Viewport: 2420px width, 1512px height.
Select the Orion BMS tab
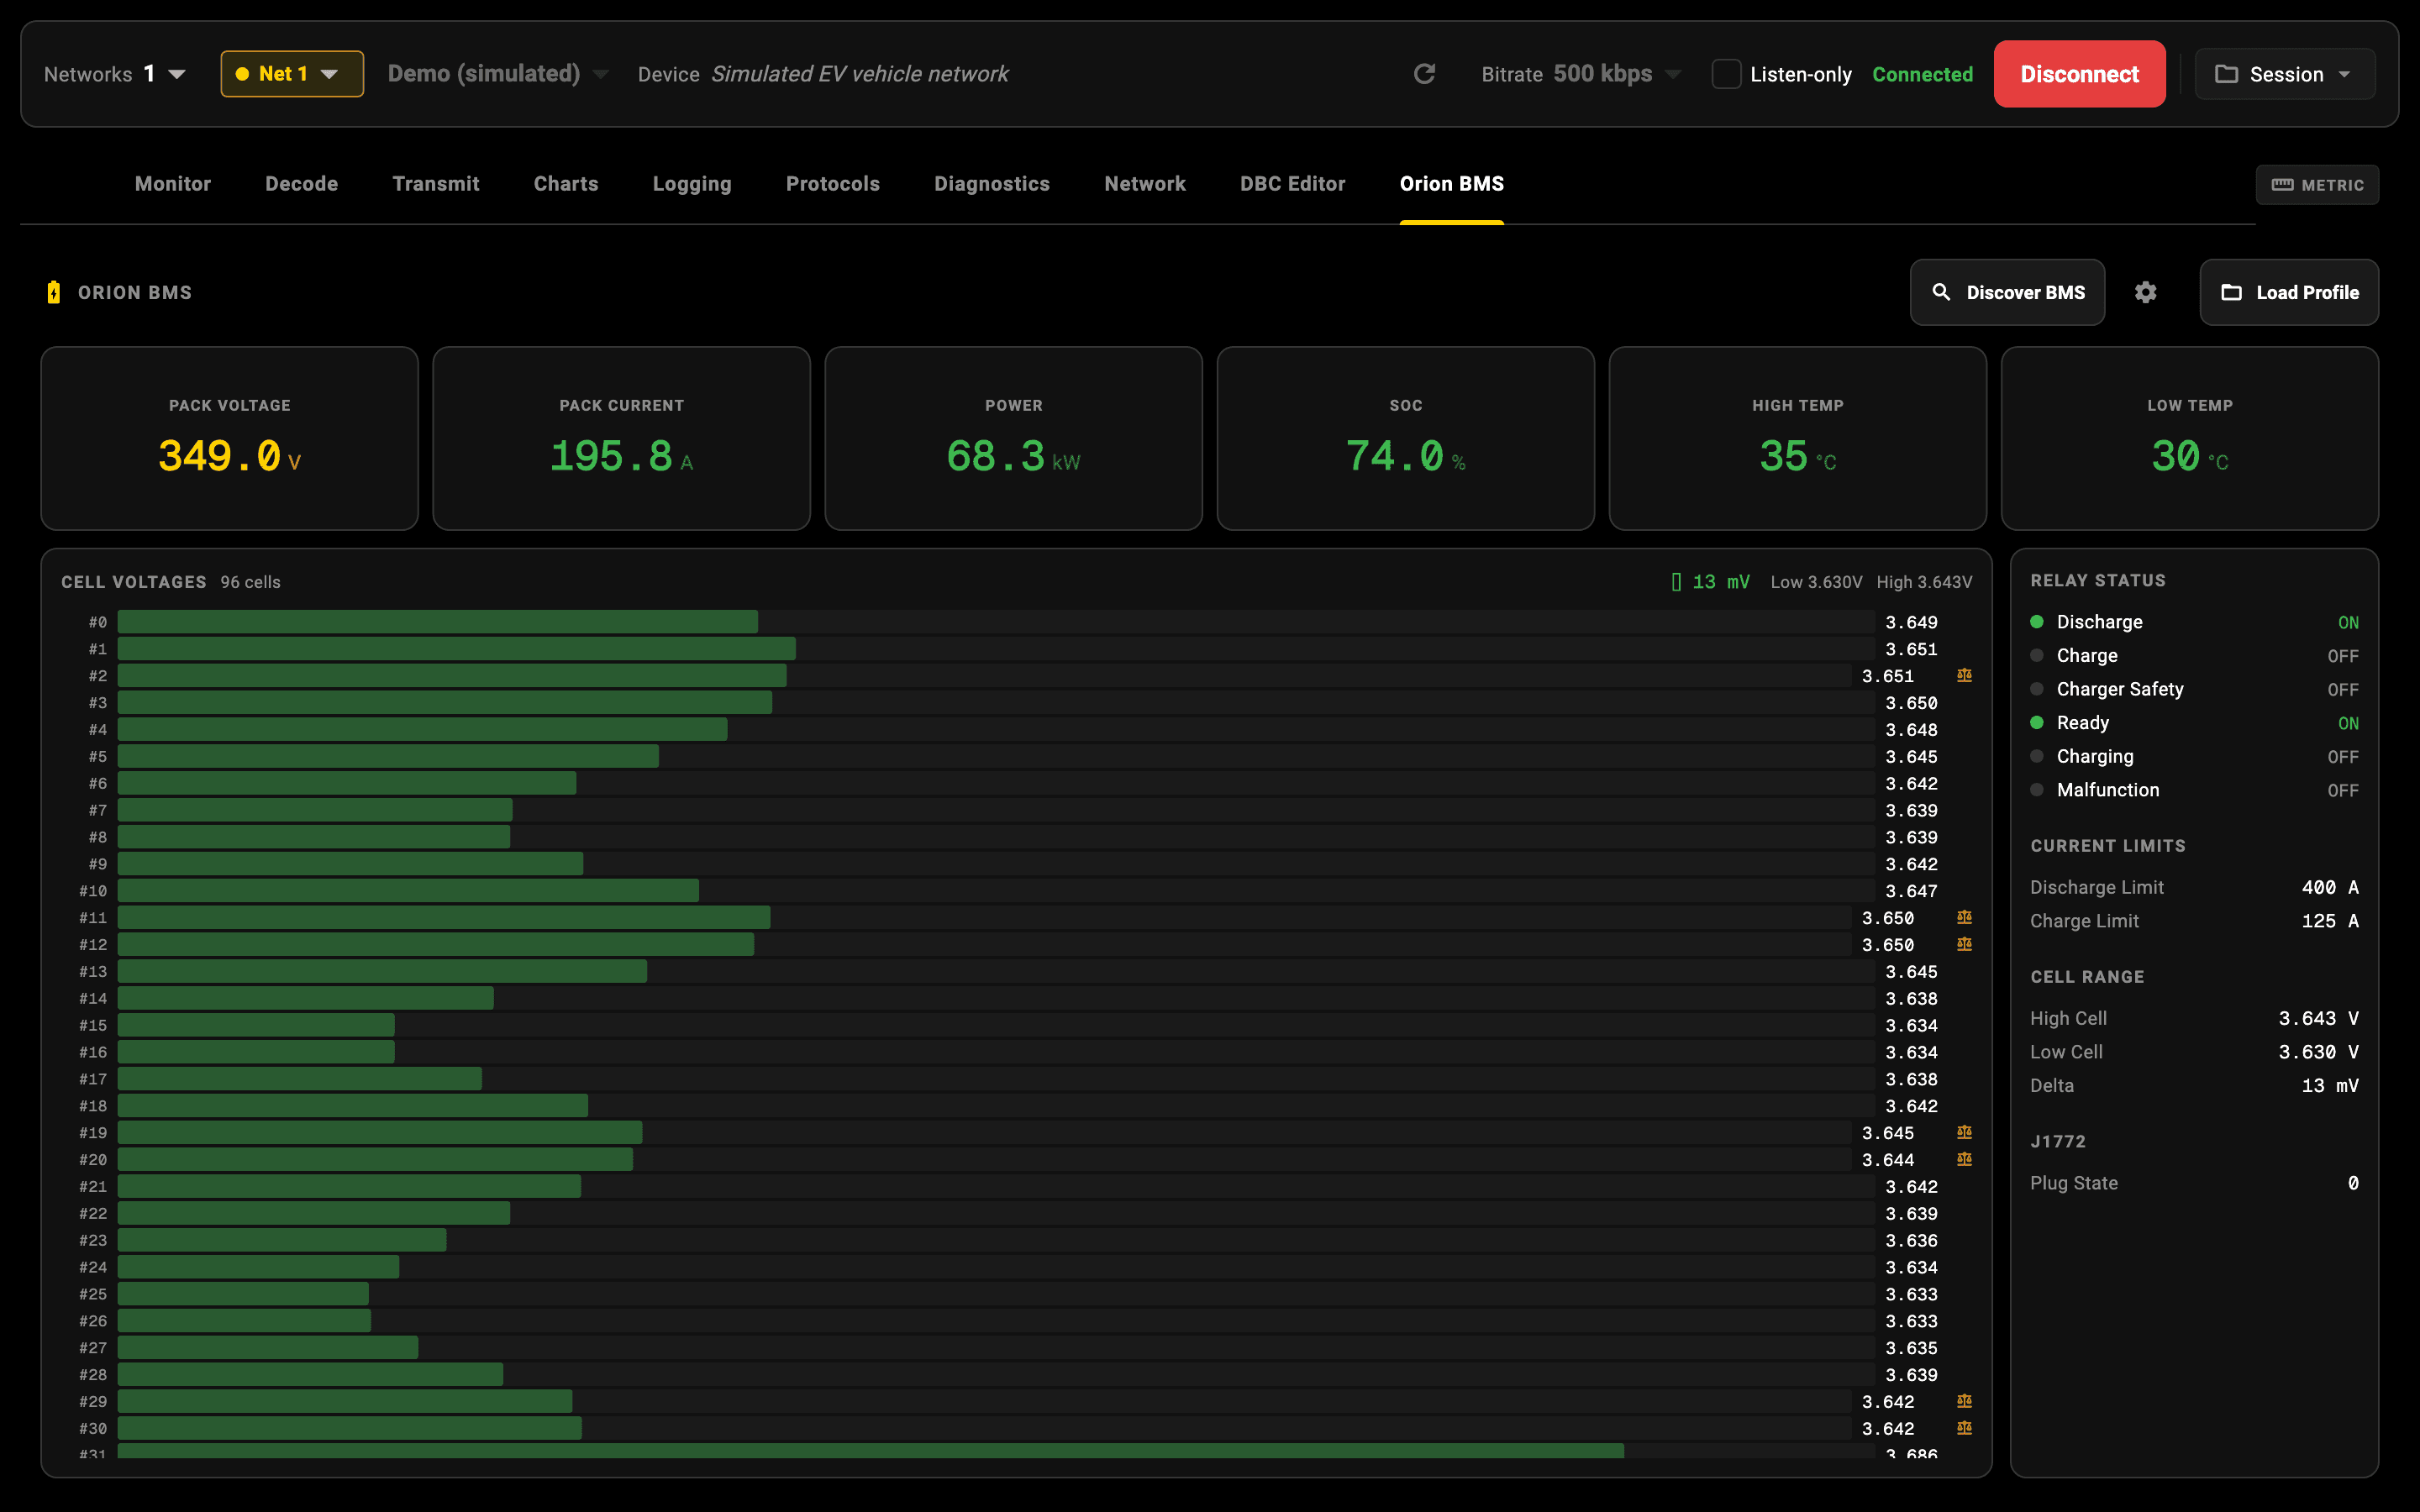1452,184
